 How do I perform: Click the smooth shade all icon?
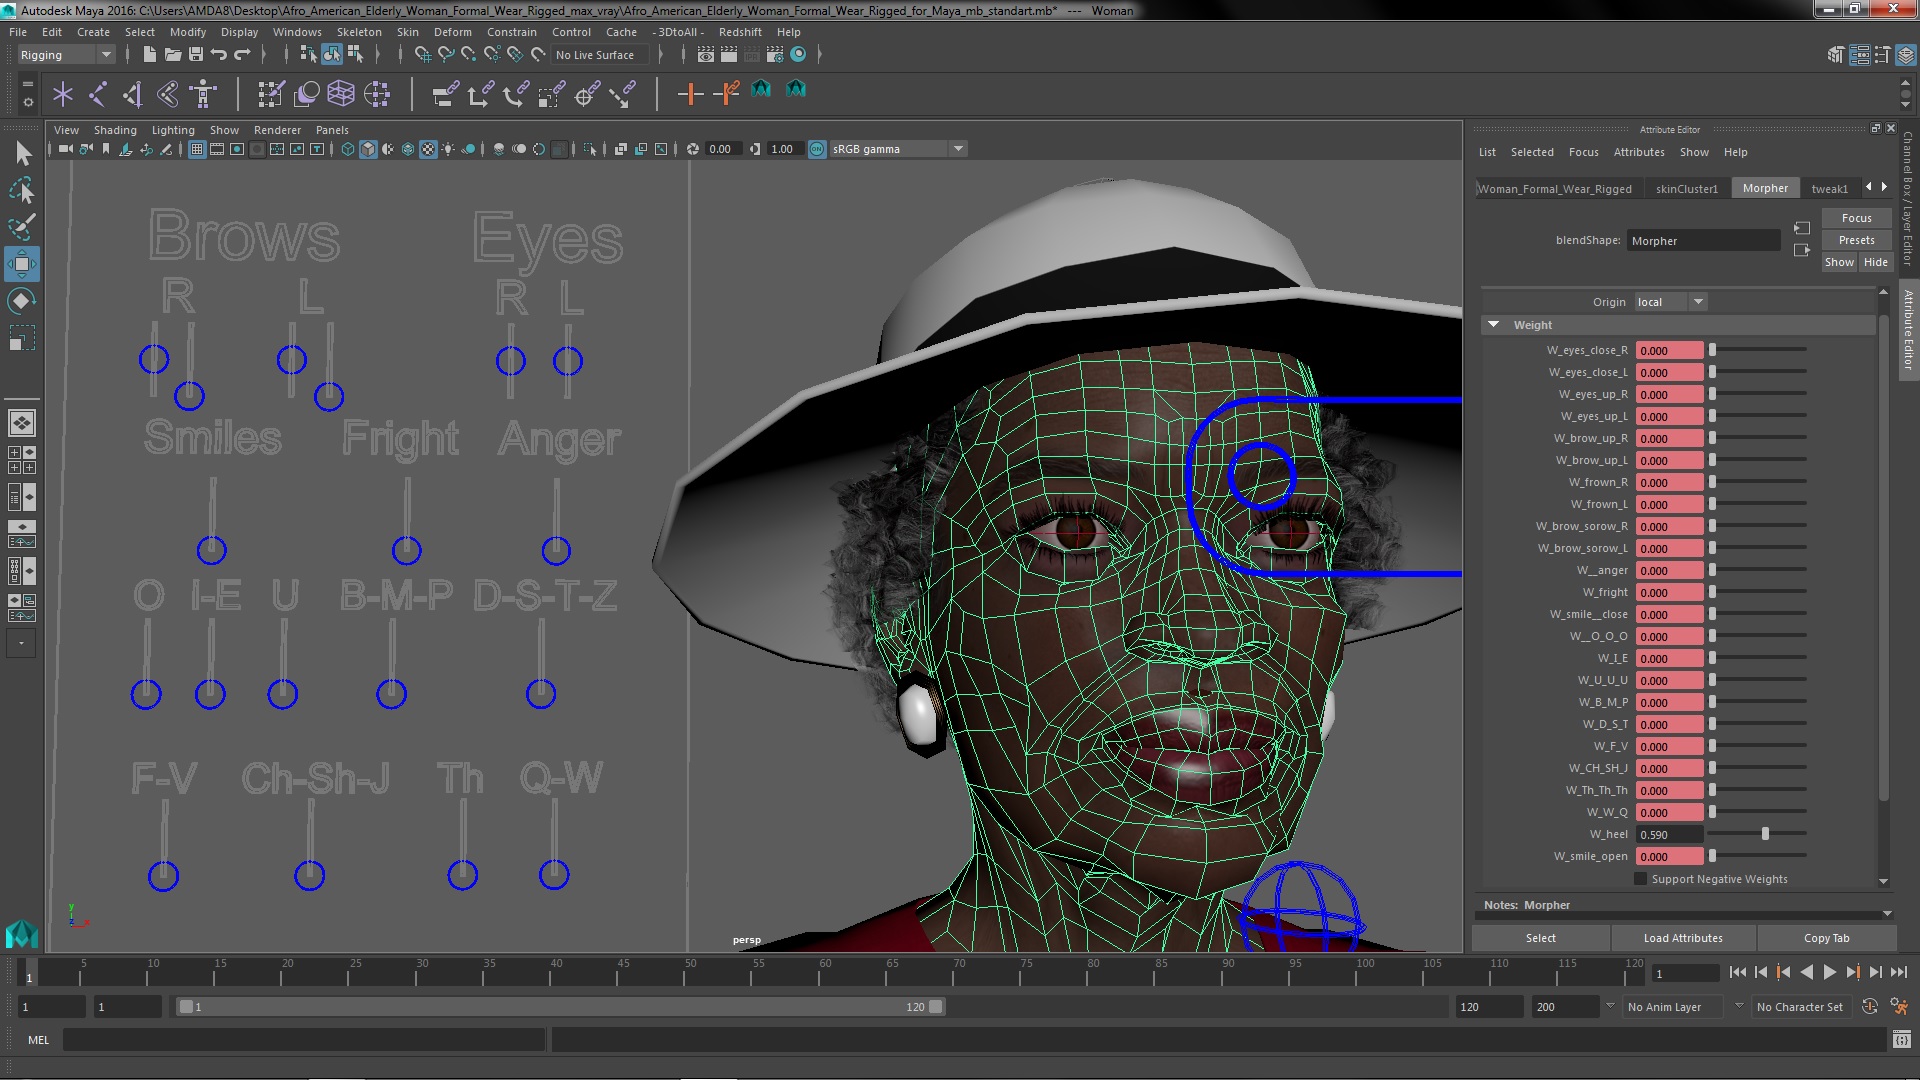pos(368,149)
